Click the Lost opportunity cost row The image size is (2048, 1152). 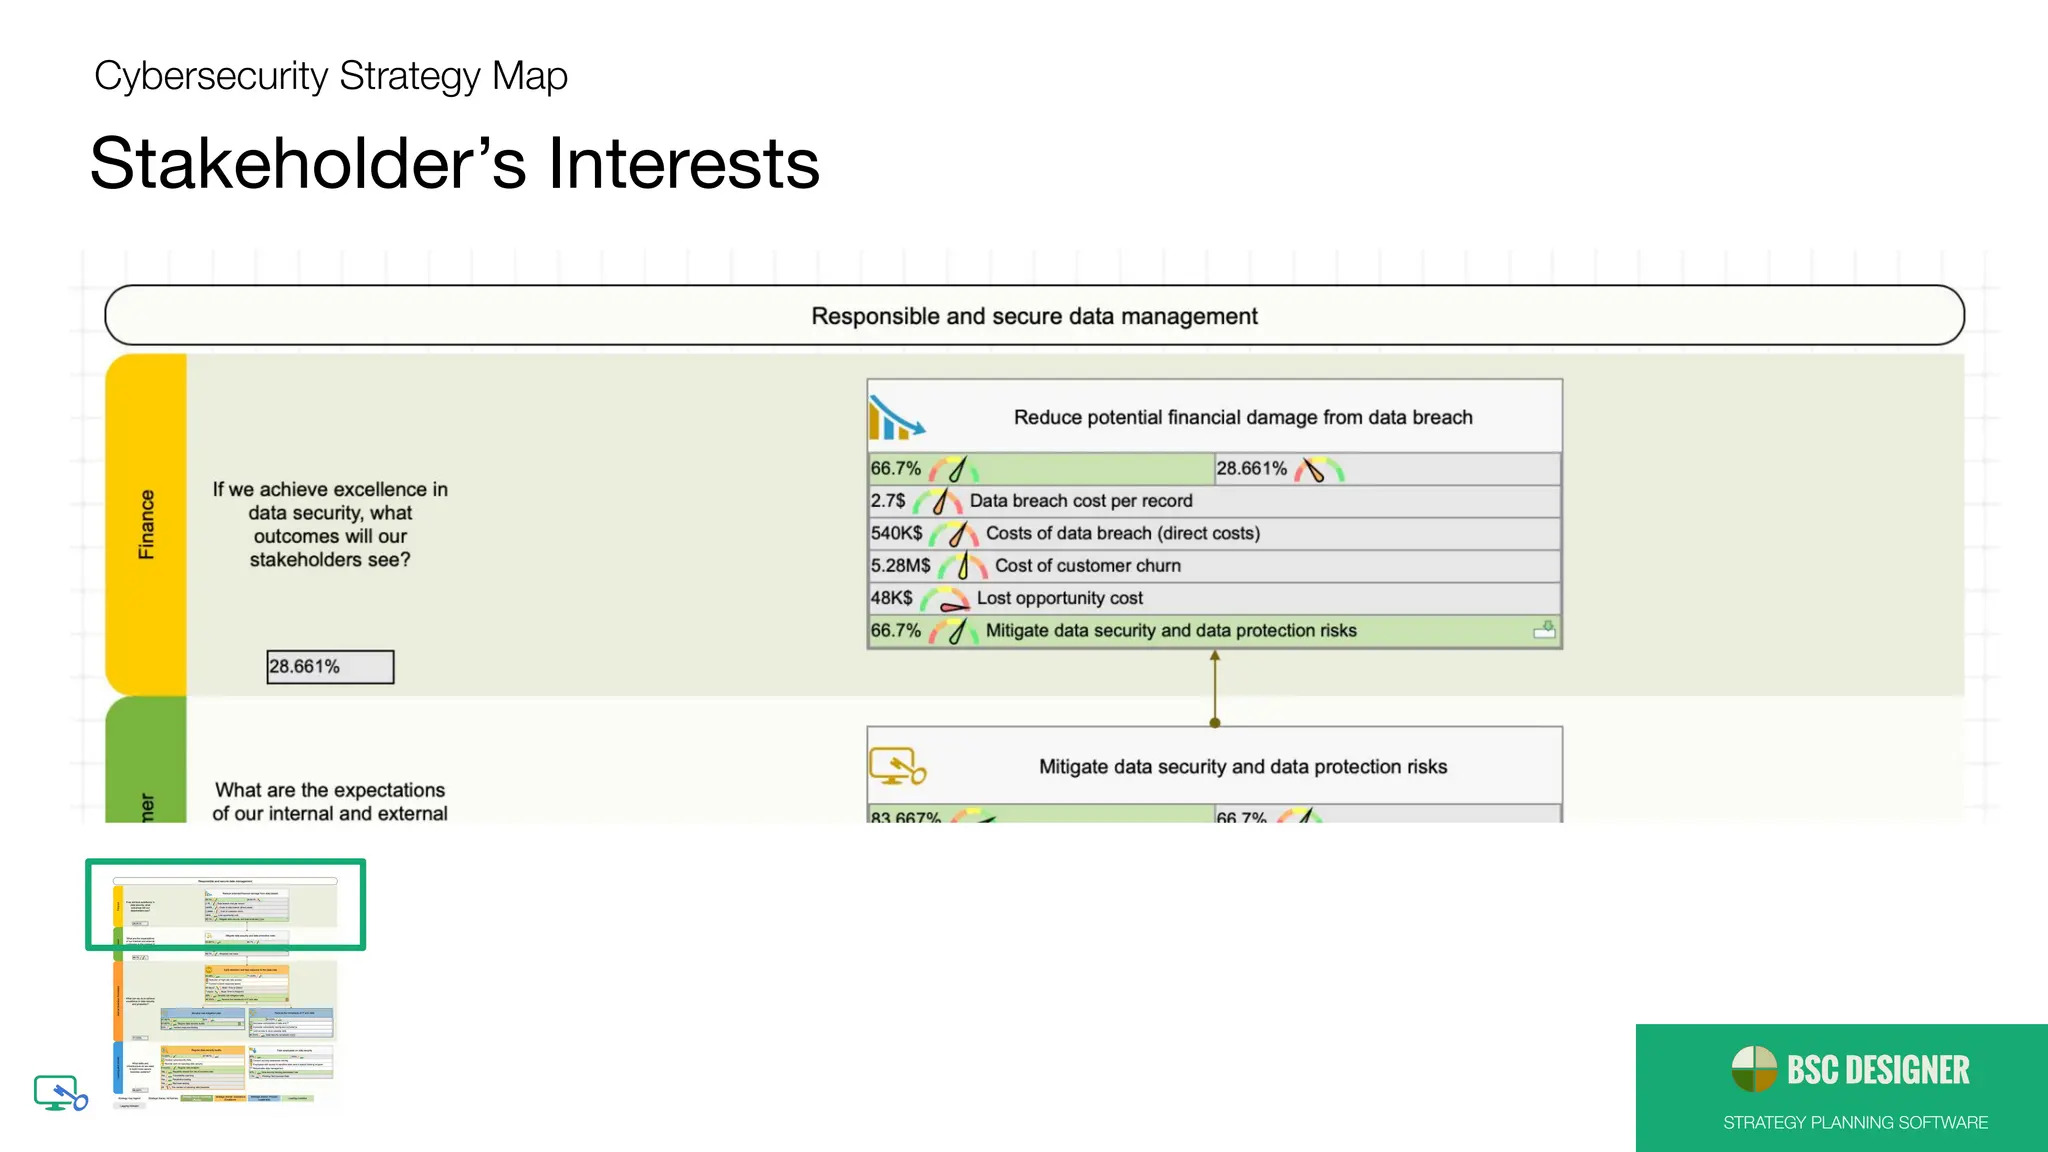1214,598
